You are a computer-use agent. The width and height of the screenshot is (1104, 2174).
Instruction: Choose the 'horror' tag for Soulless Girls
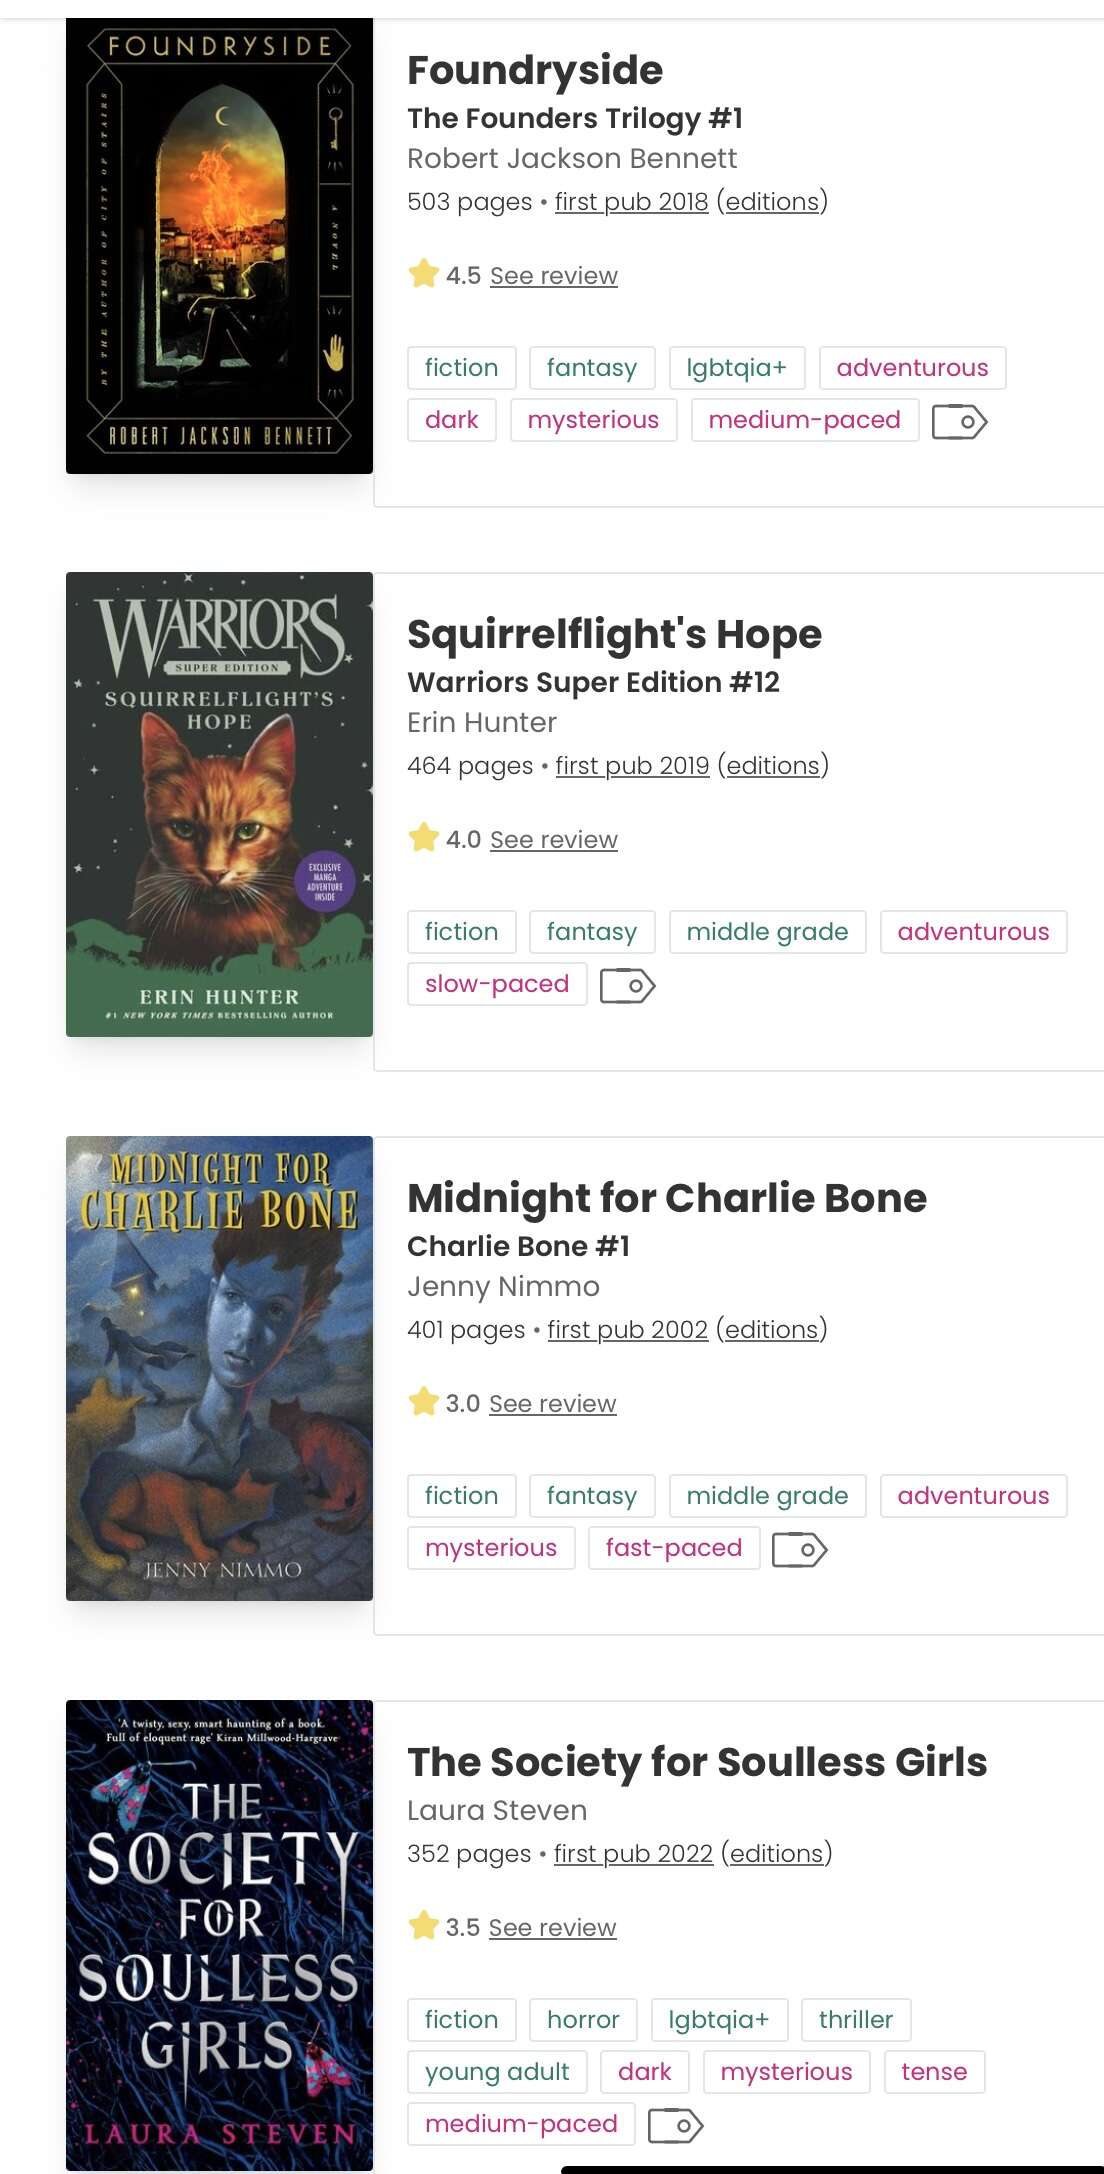tap(583, 2020)
